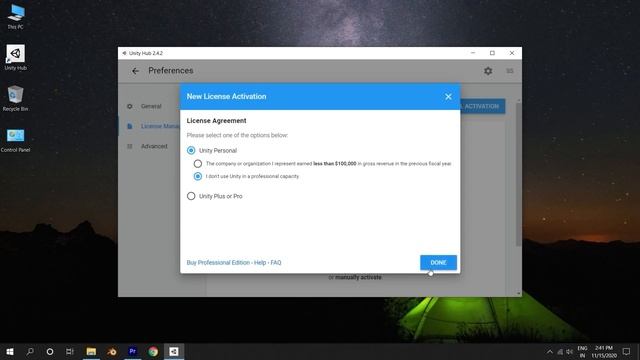The width and height of the screenshot is (640, 360).
Task: Switch to General preferences tab
Action: (151, 106)
